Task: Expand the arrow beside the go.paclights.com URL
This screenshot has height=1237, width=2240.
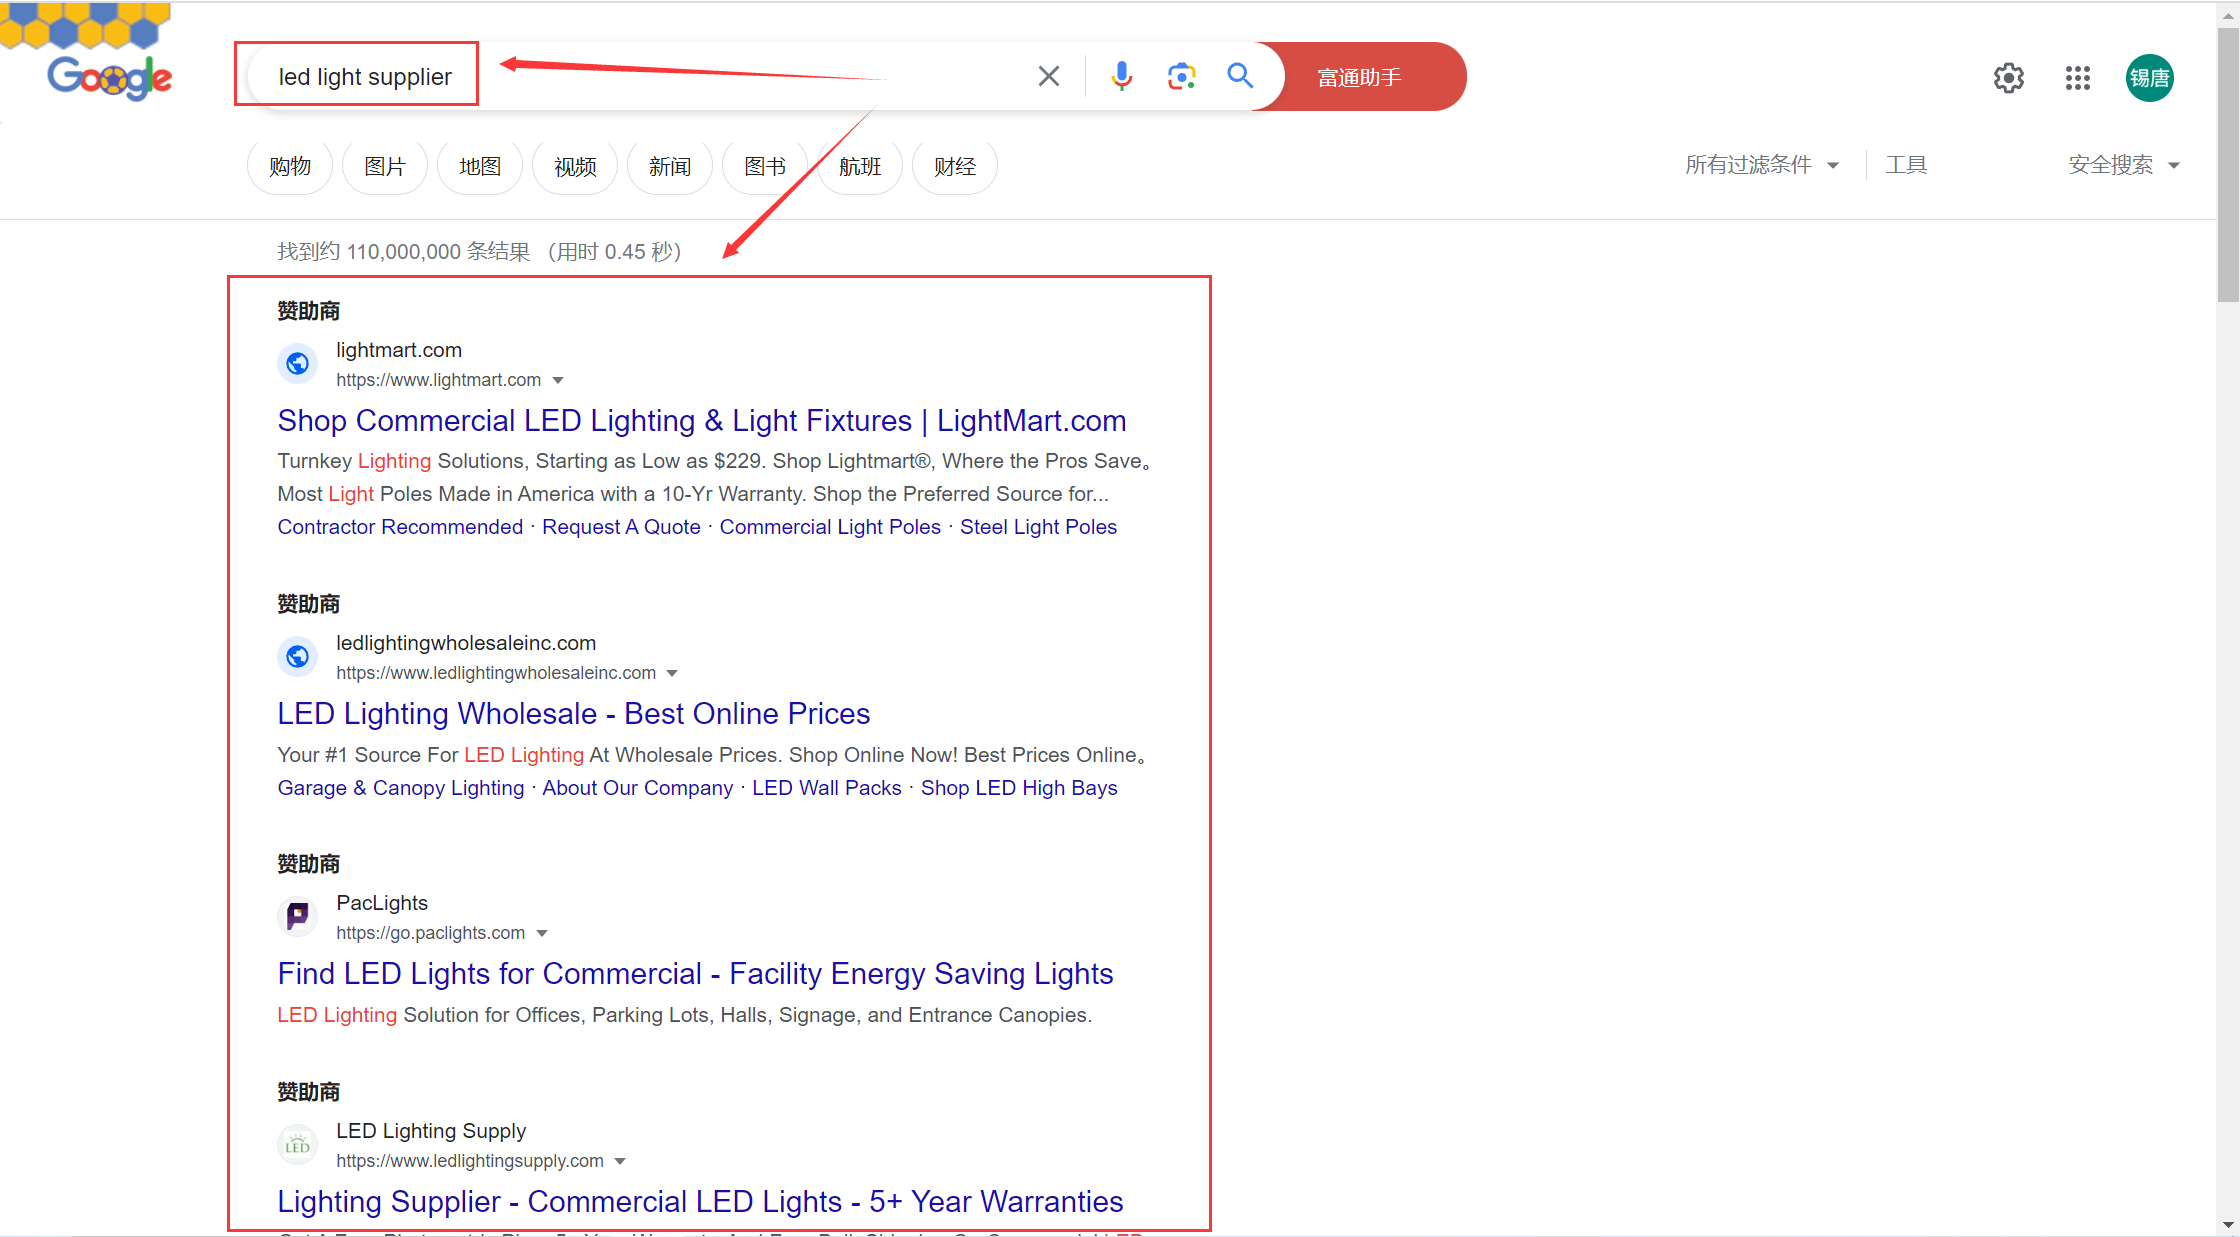Action: (542, 934)
